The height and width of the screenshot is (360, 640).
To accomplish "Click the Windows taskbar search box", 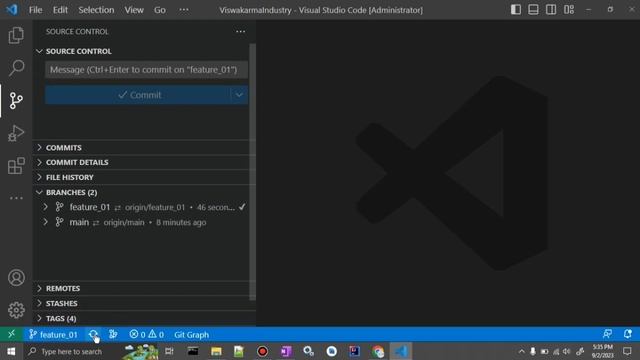I will [72, 351].
